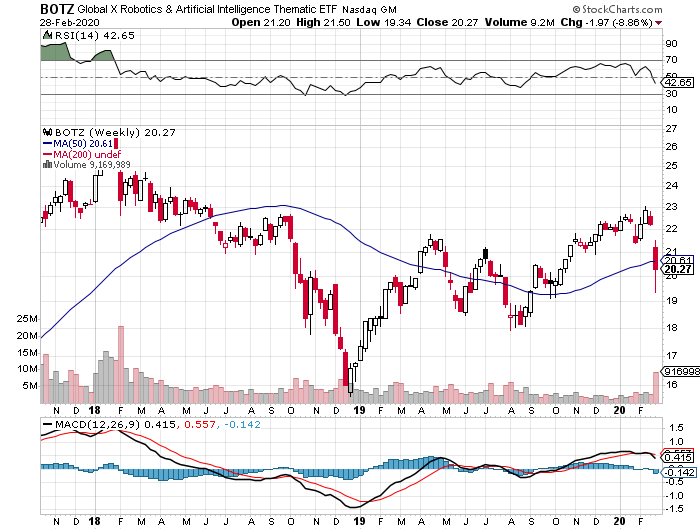The width and height of the screenshot is (700, 530).
Task: Click the tallest pink volume bar from February 2018
Action: click(x=121, y=365)
